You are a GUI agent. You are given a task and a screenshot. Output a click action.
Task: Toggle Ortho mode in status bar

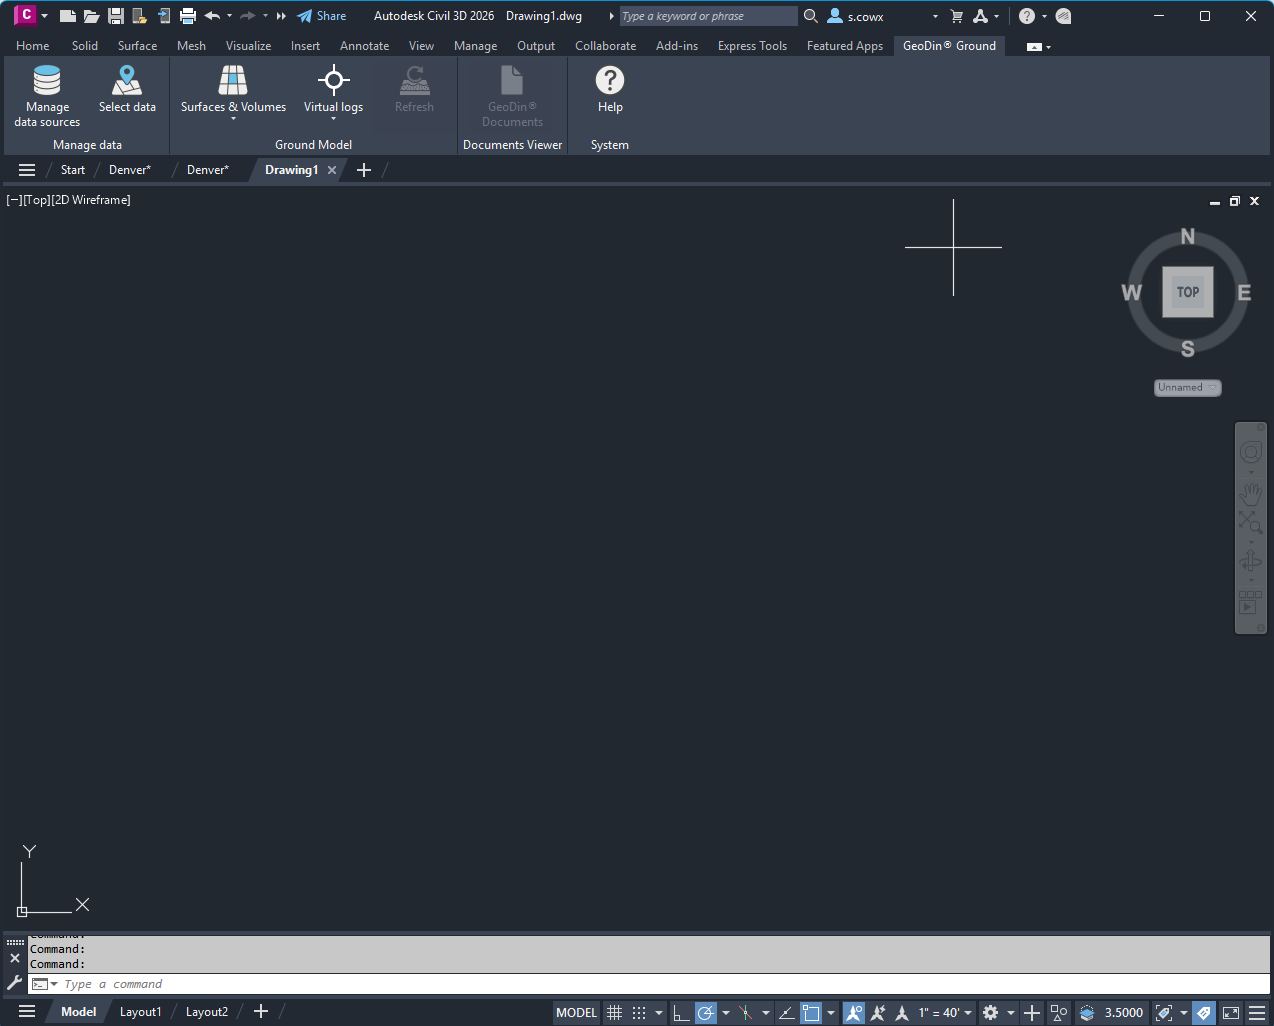click(x=681, y=1013)
